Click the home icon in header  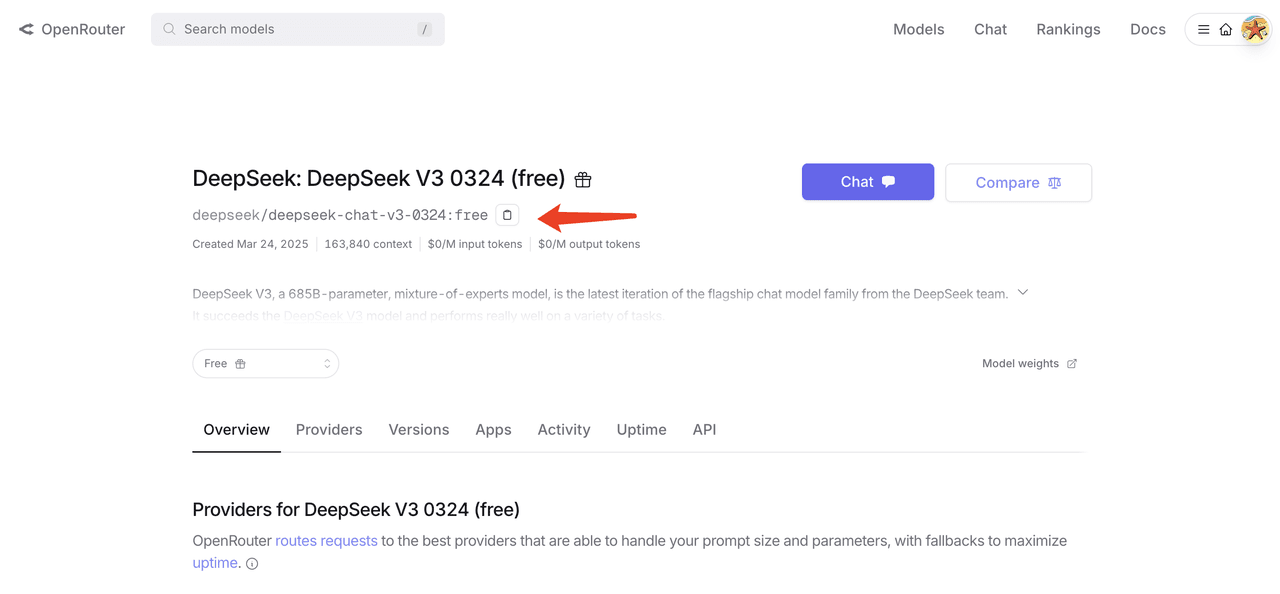click(1225, 29)
